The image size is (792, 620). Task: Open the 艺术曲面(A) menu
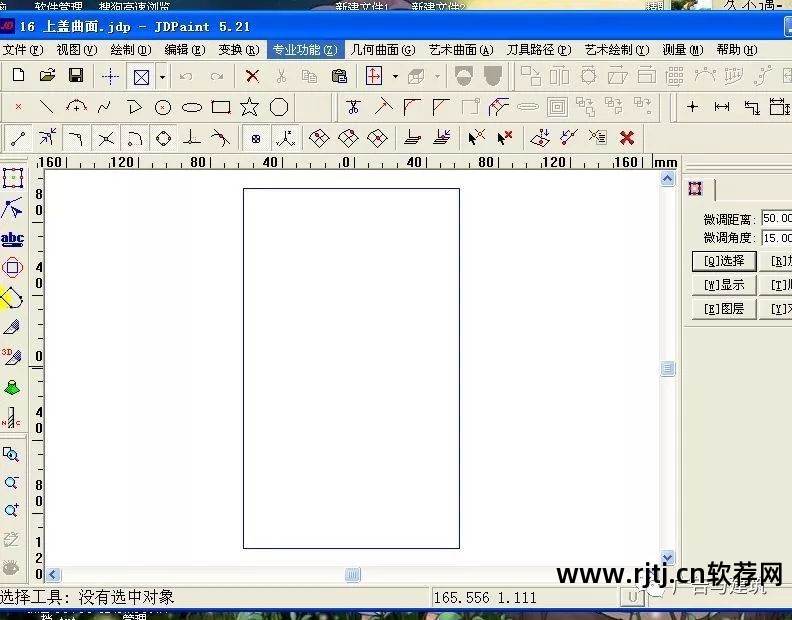tap(461, 50)
